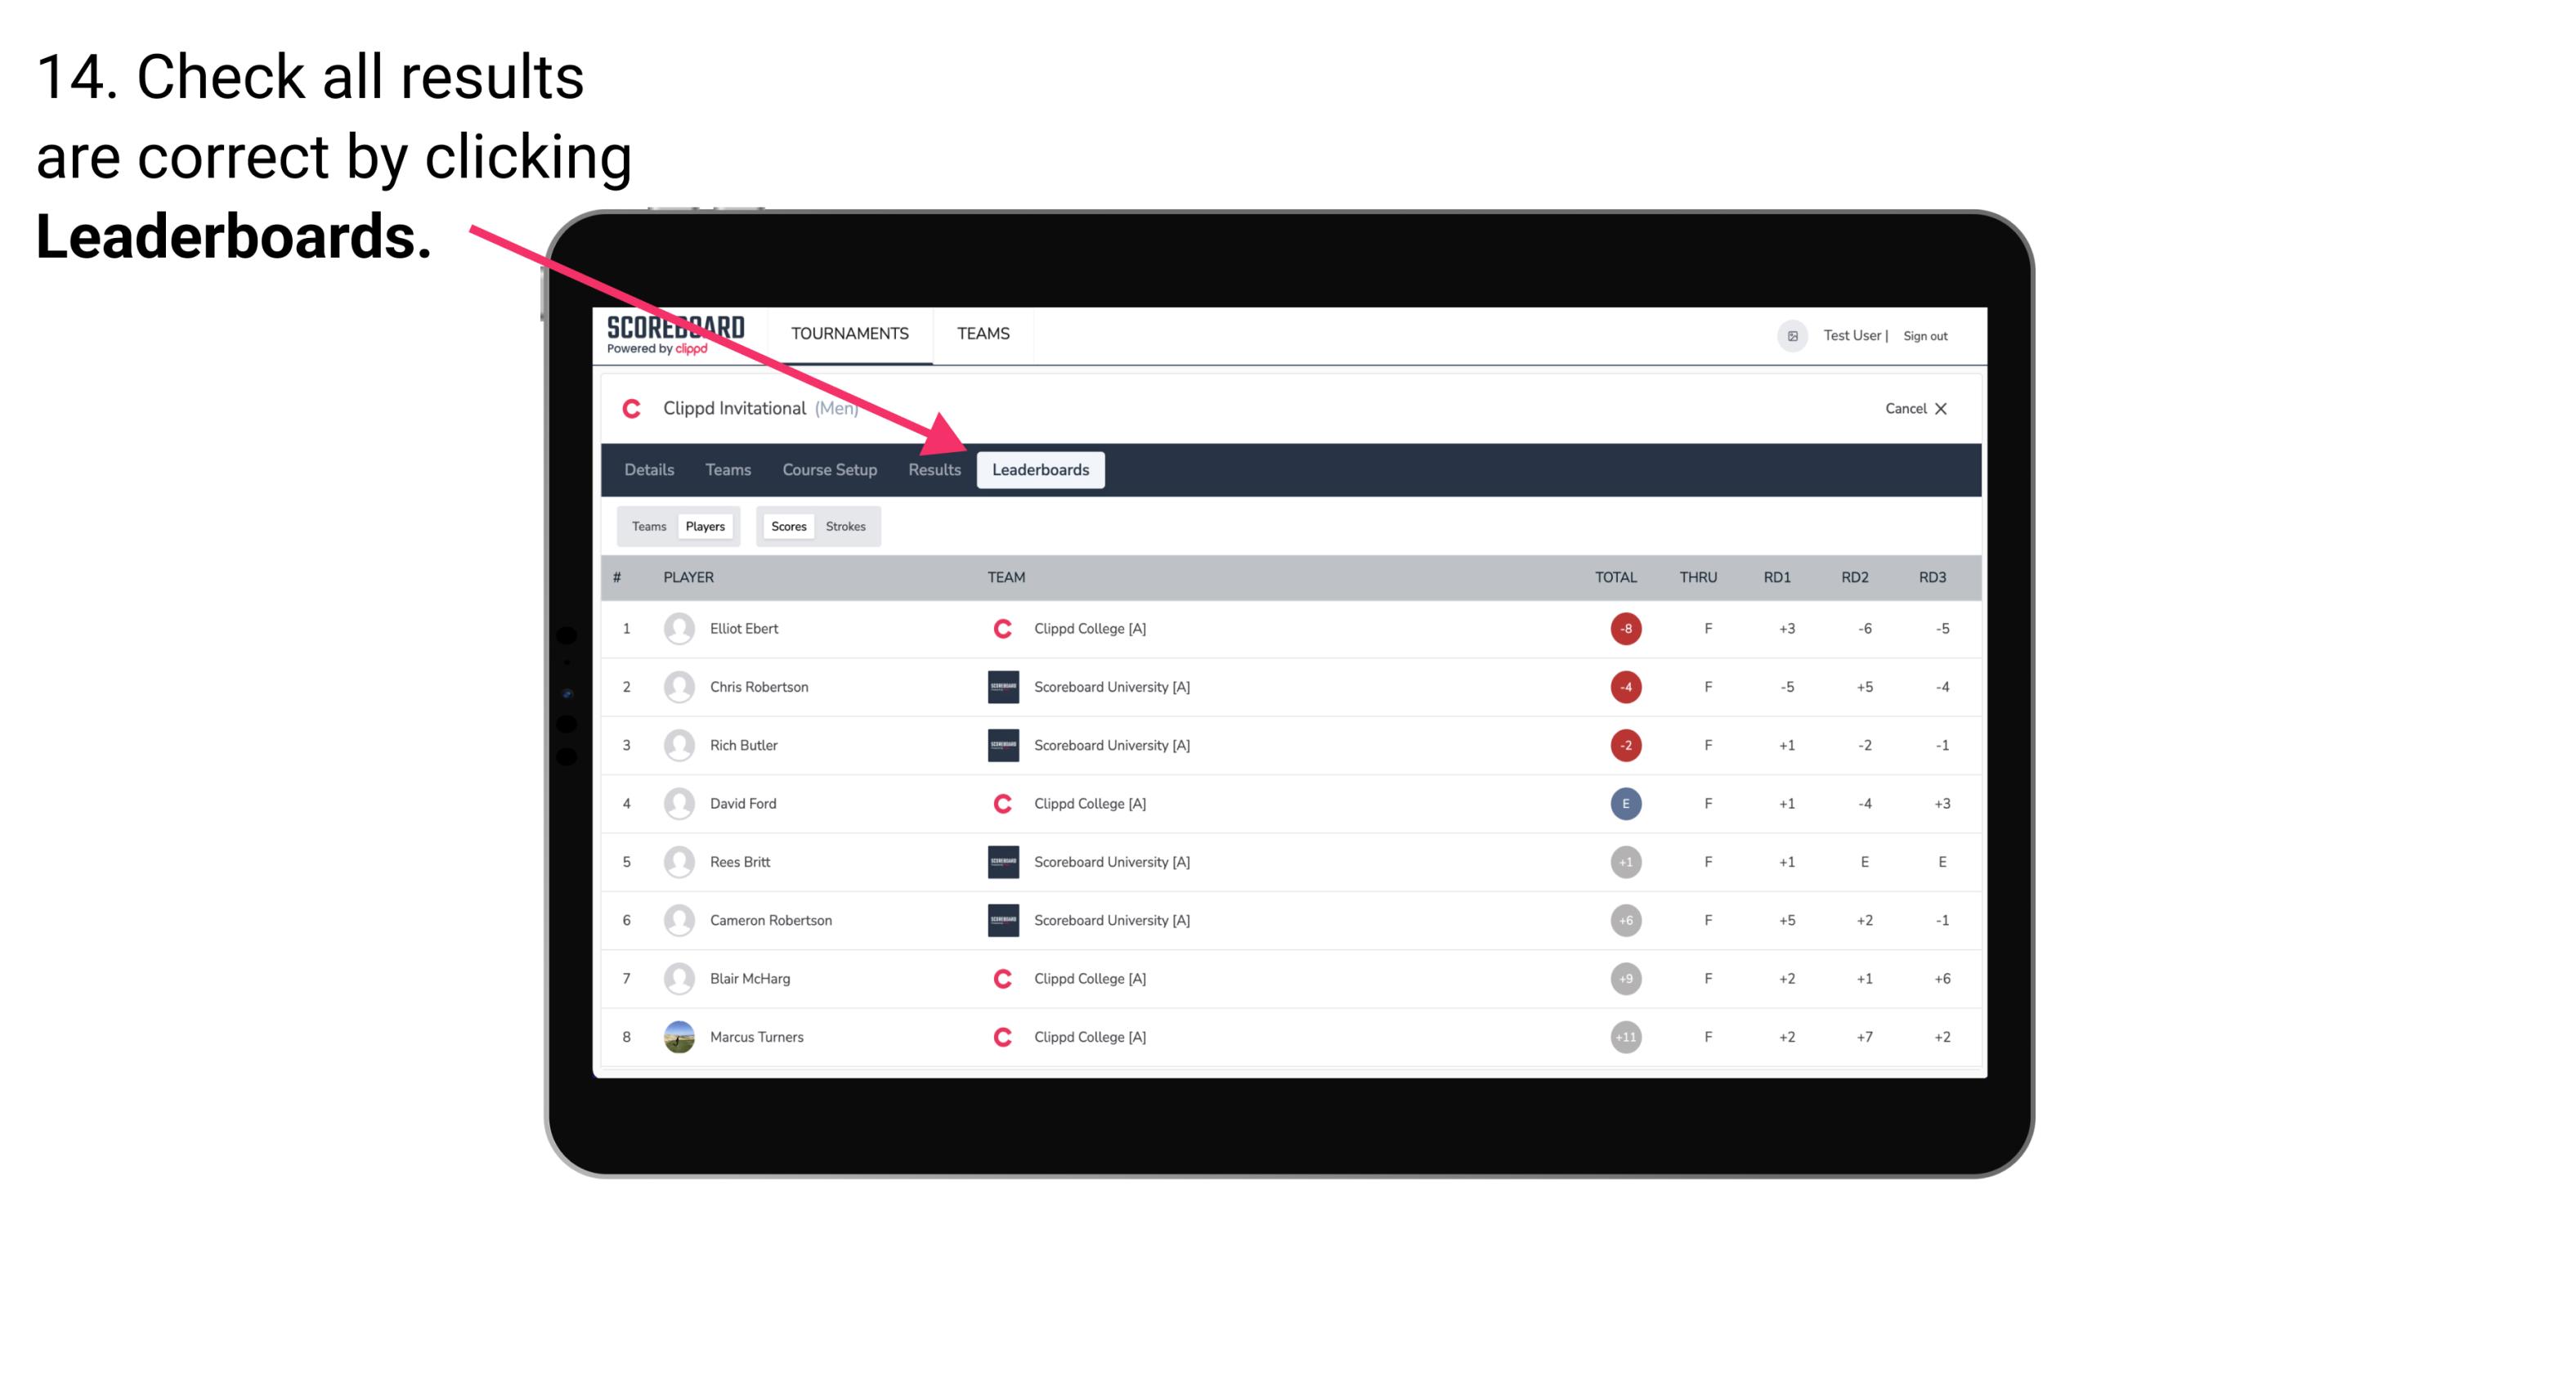This screenshot has height=1386, width=2576.
Task: Click the Details tab
Action: (x=650, y=471)
